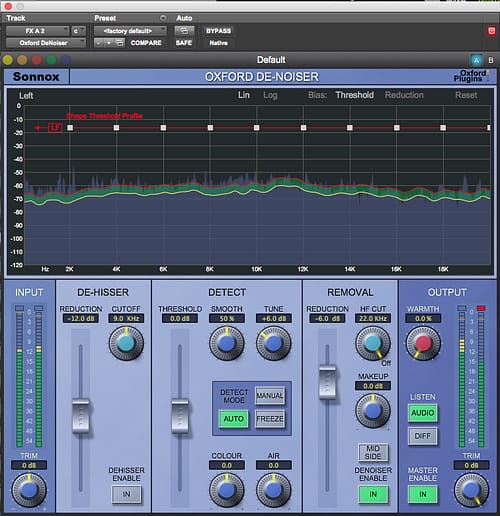The width and height of the screenshot is (500, 516).
Task: Select Lin frequency scale
Action: coord(244,95)
